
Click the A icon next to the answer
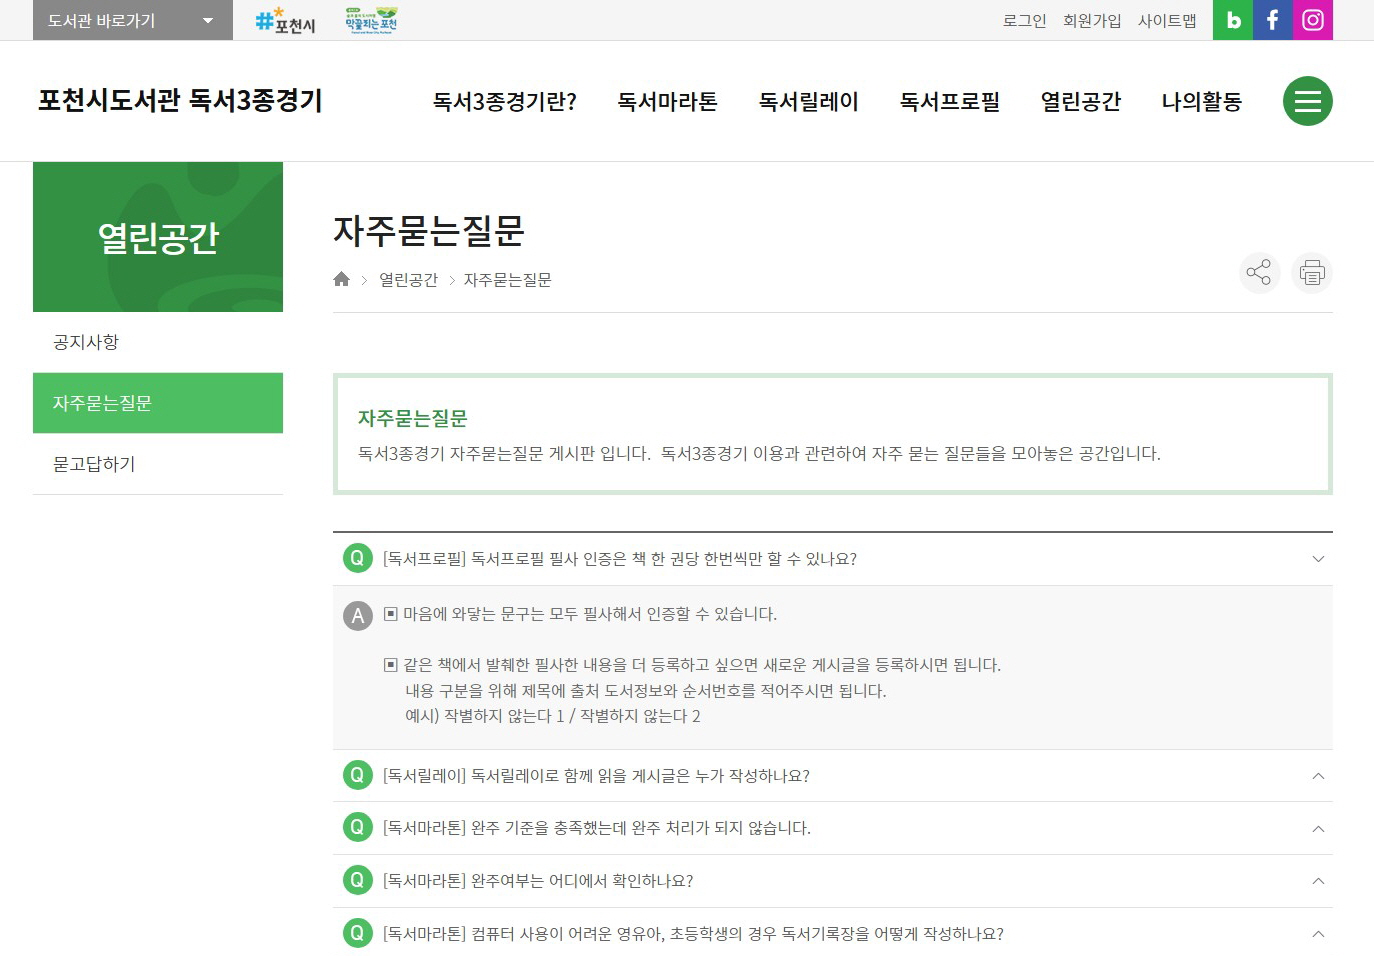pyautogui.click(x=357, y=615)
